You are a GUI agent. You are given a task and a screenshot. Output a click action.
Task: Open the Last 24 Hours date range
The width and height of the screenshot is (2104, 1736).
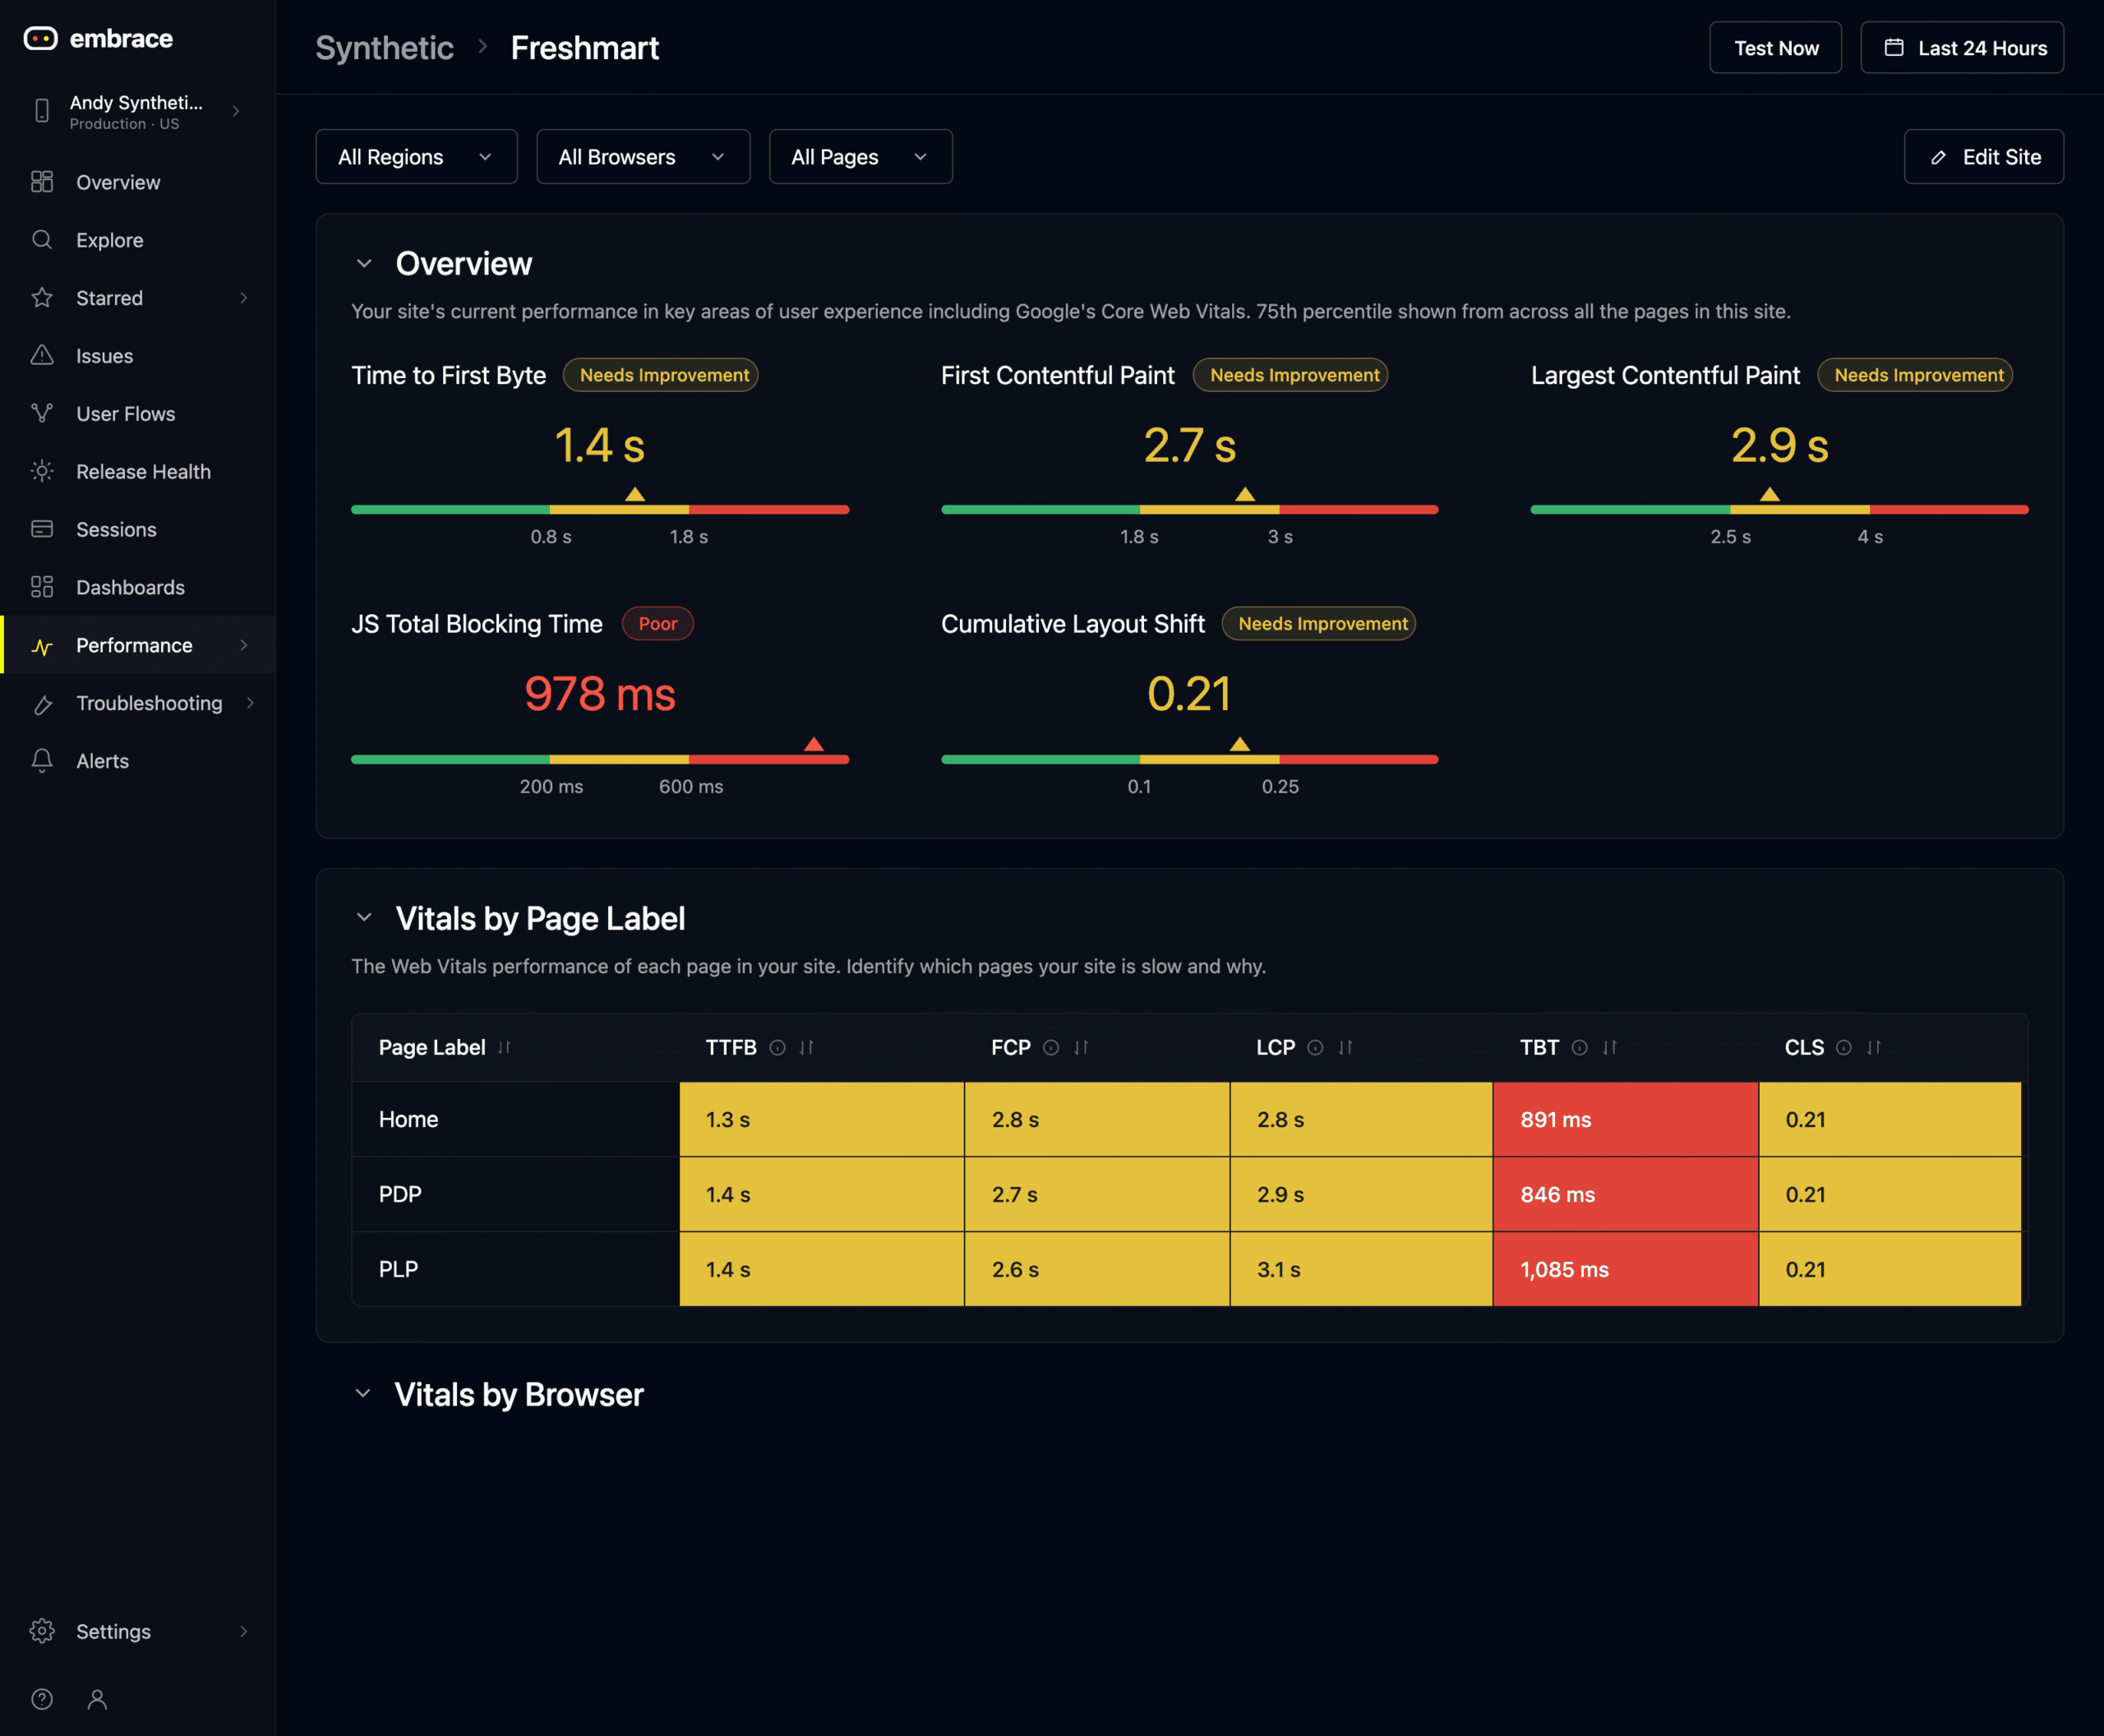pos(1962,48)
